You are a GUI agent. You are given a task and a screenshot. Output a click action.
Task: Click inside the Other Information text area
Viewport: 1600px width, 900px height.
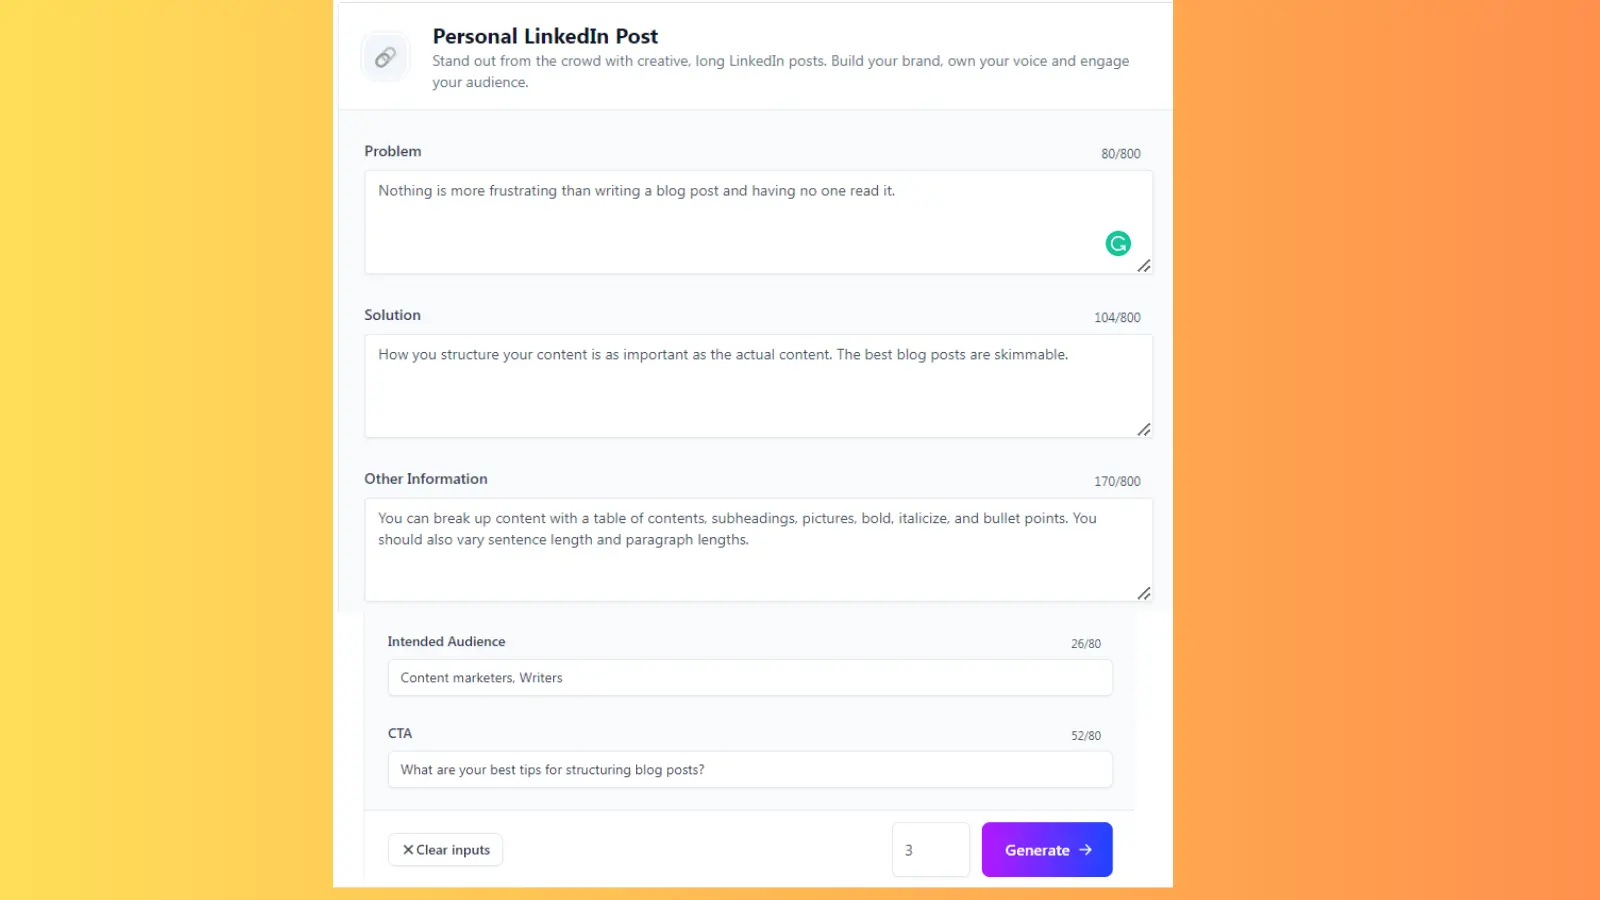click(x=758, y=550)
